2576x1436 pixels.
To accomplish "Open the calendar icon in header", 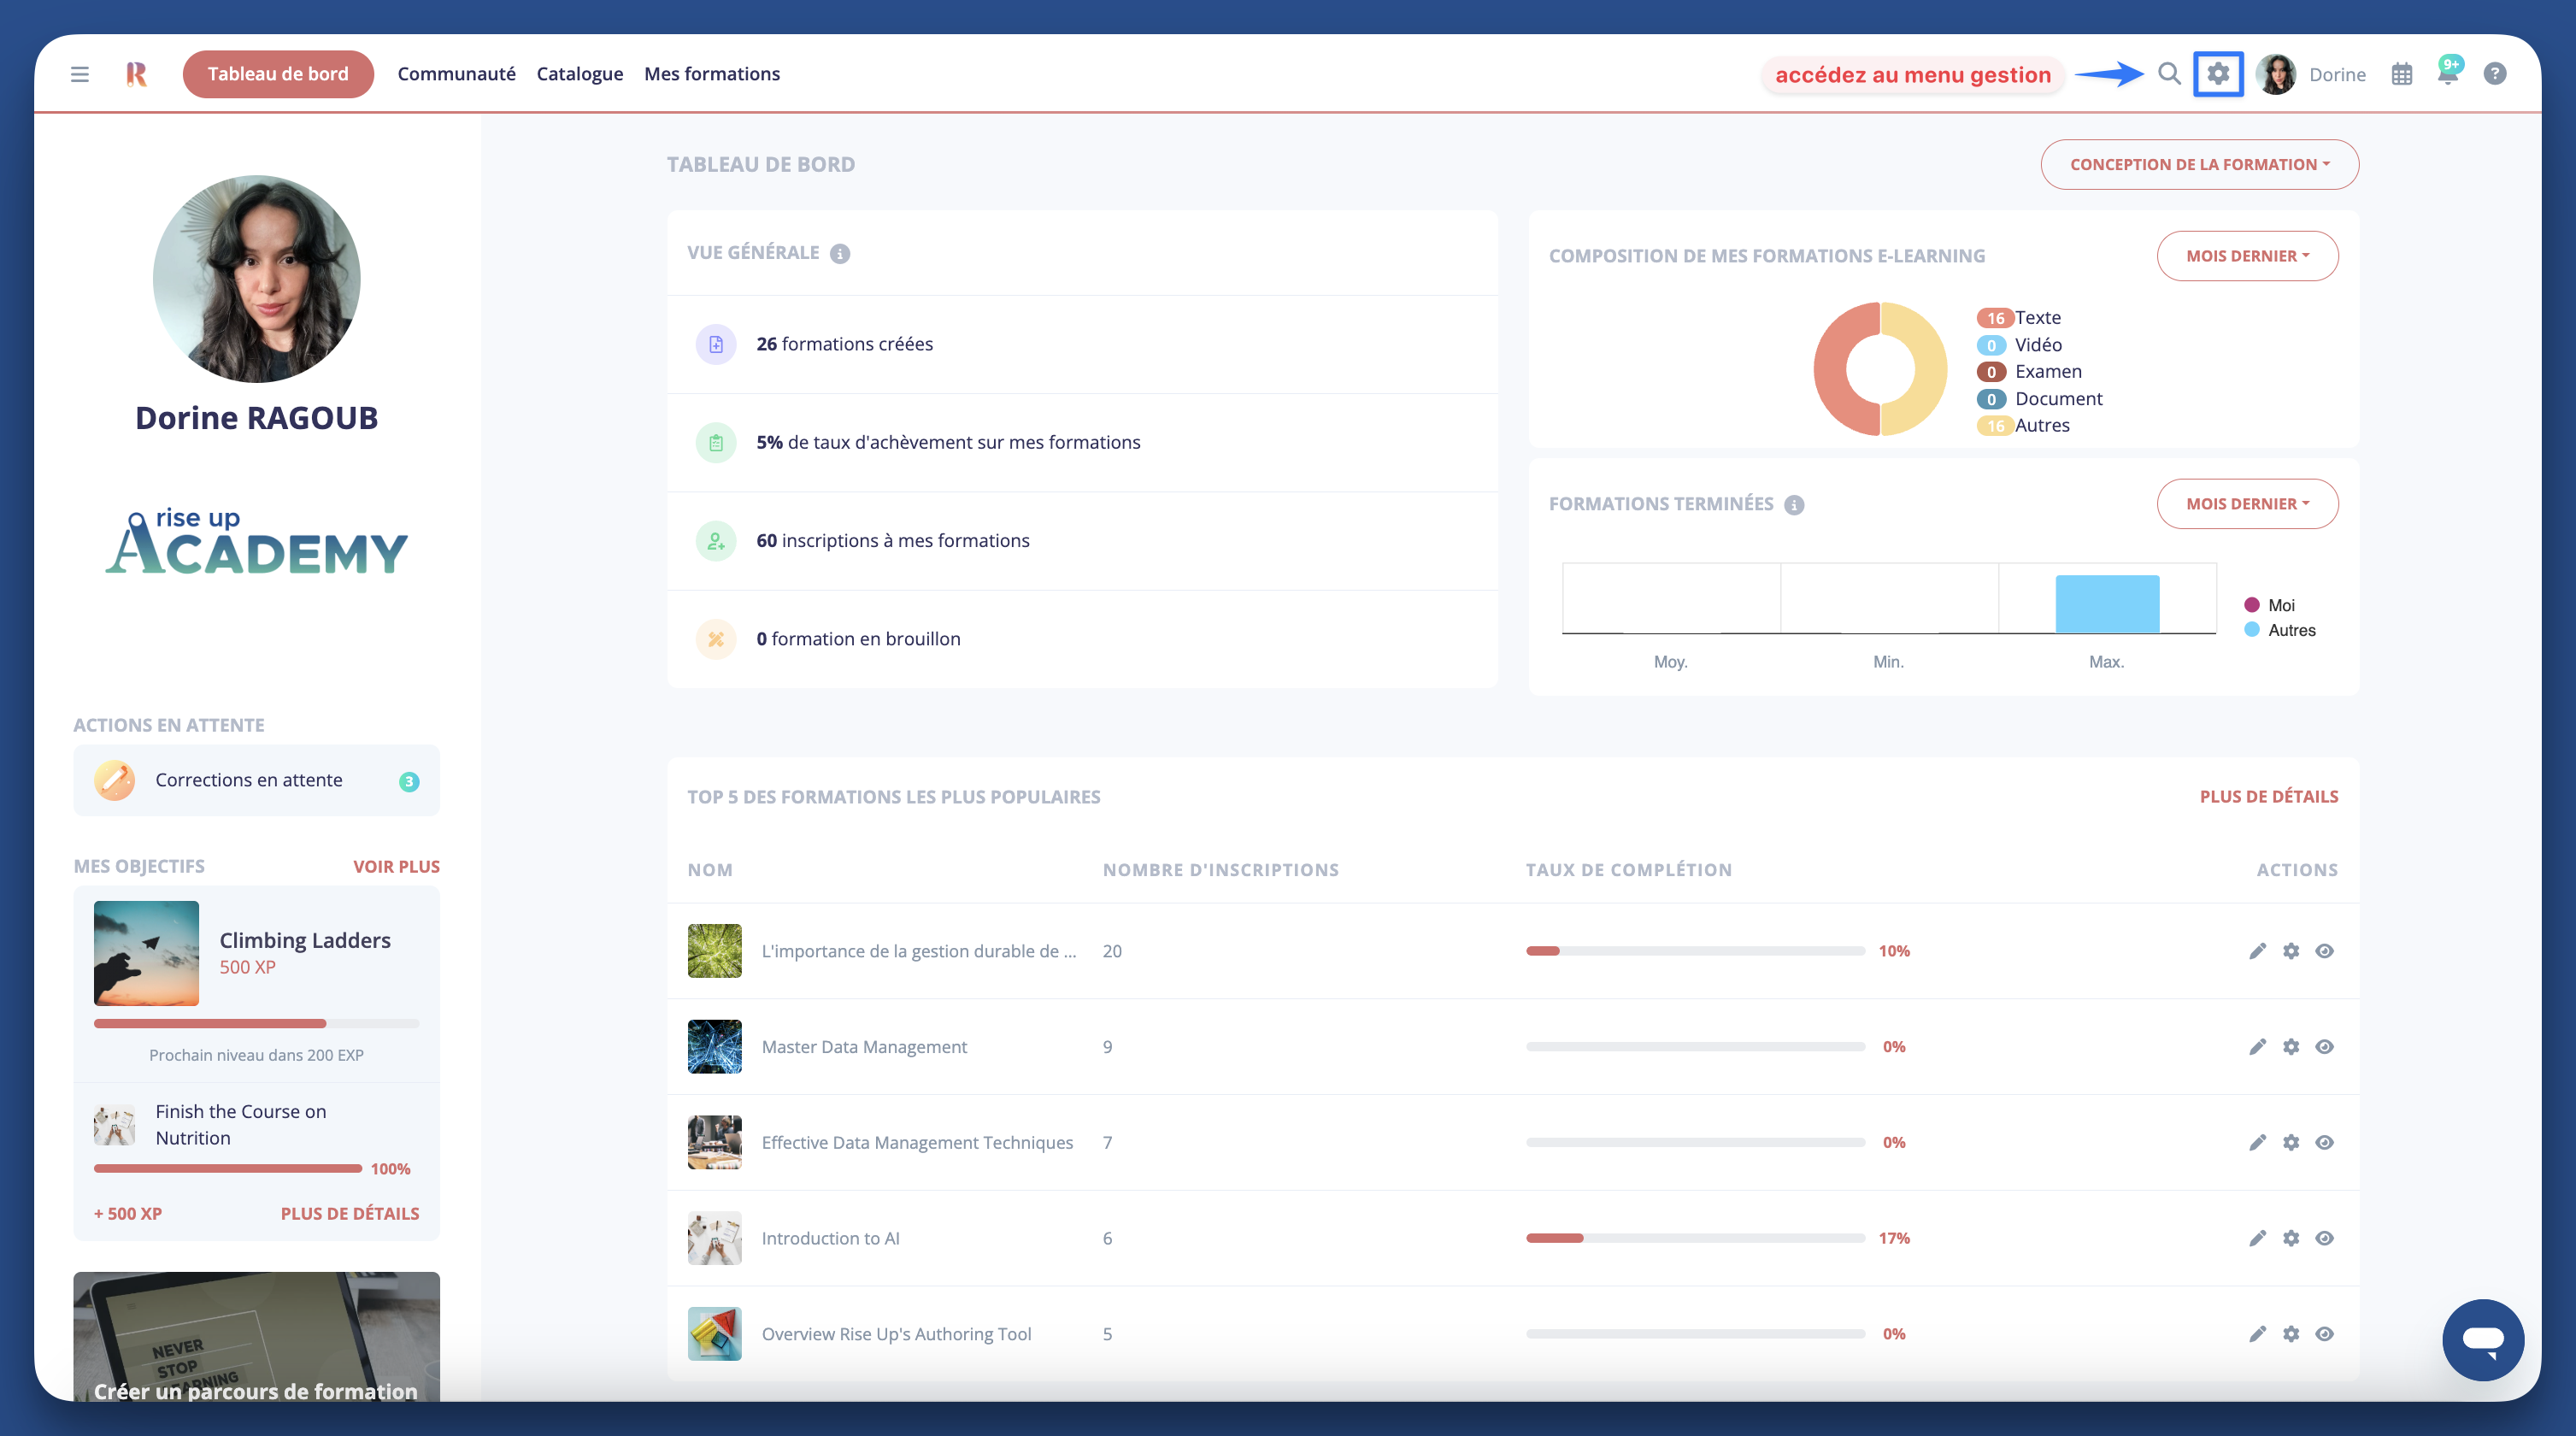I will coord(2402,74).
